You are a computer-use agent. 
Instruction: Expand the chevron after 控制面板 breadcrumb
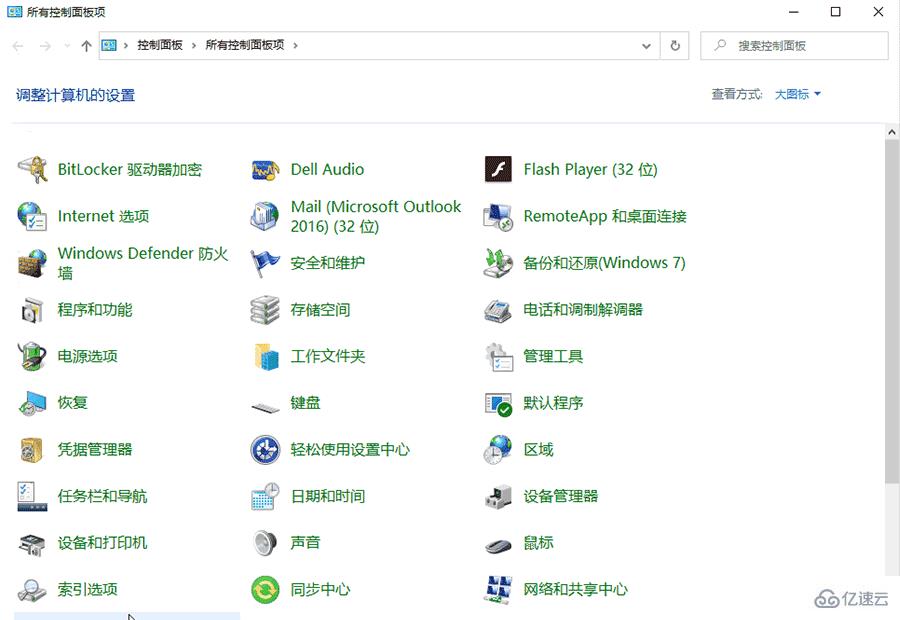tap(193, 45)
